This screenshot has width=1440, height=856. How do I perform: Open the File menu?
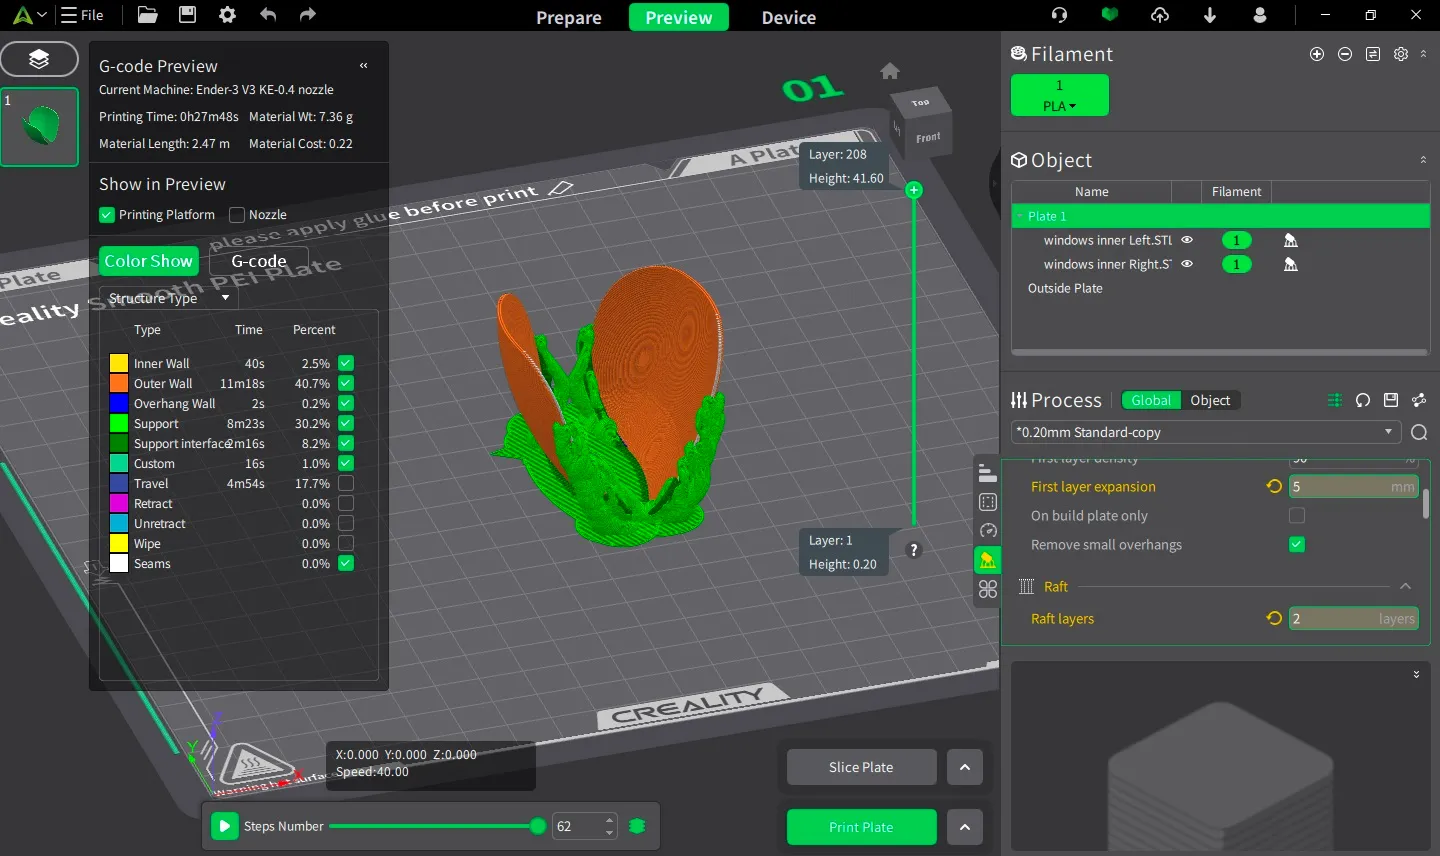point(82,15)
